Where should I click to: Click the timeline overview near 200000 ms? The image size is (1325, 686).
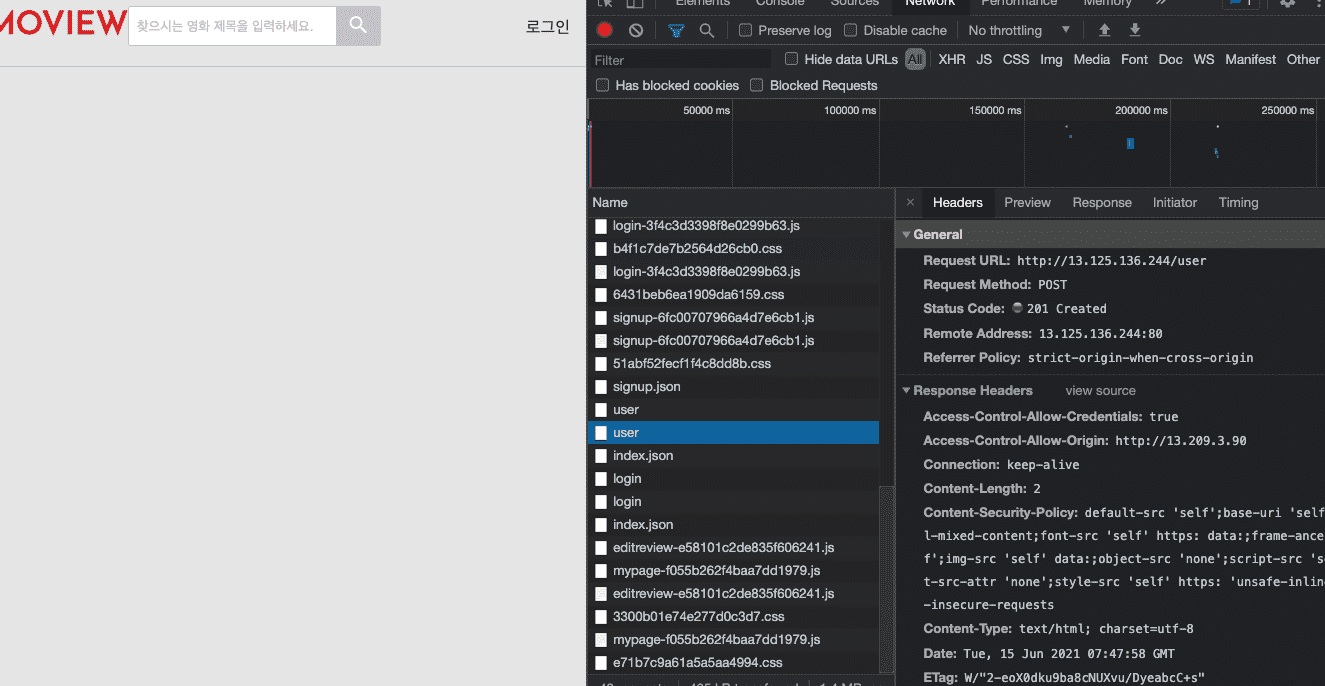pos(1130,143)
